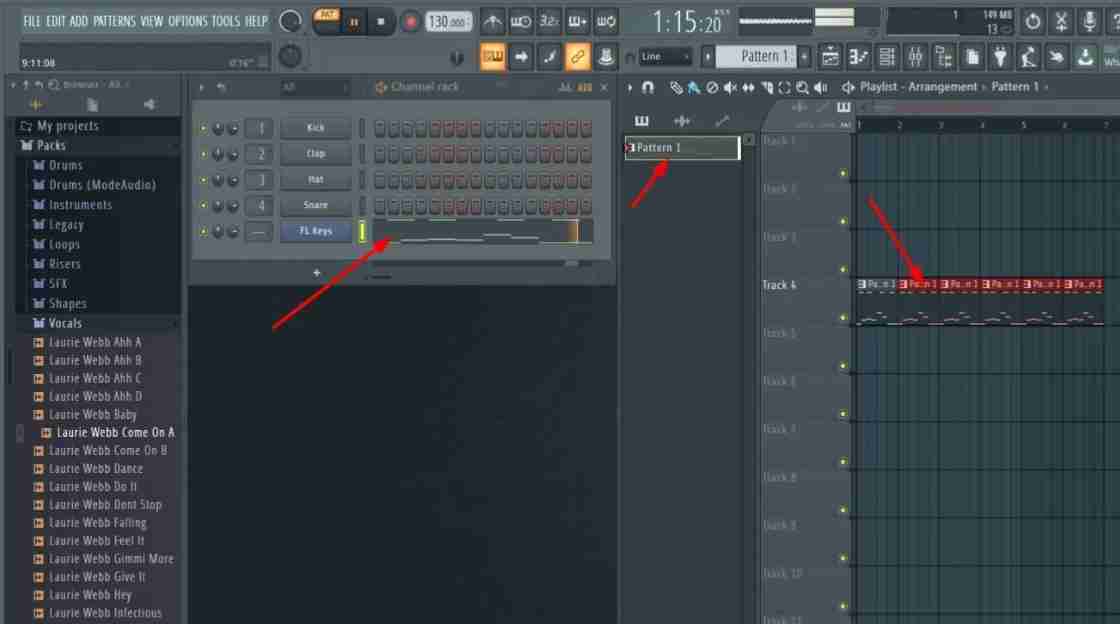
Task: Open the plugin picker plug icon
Action: point(1000,57)
